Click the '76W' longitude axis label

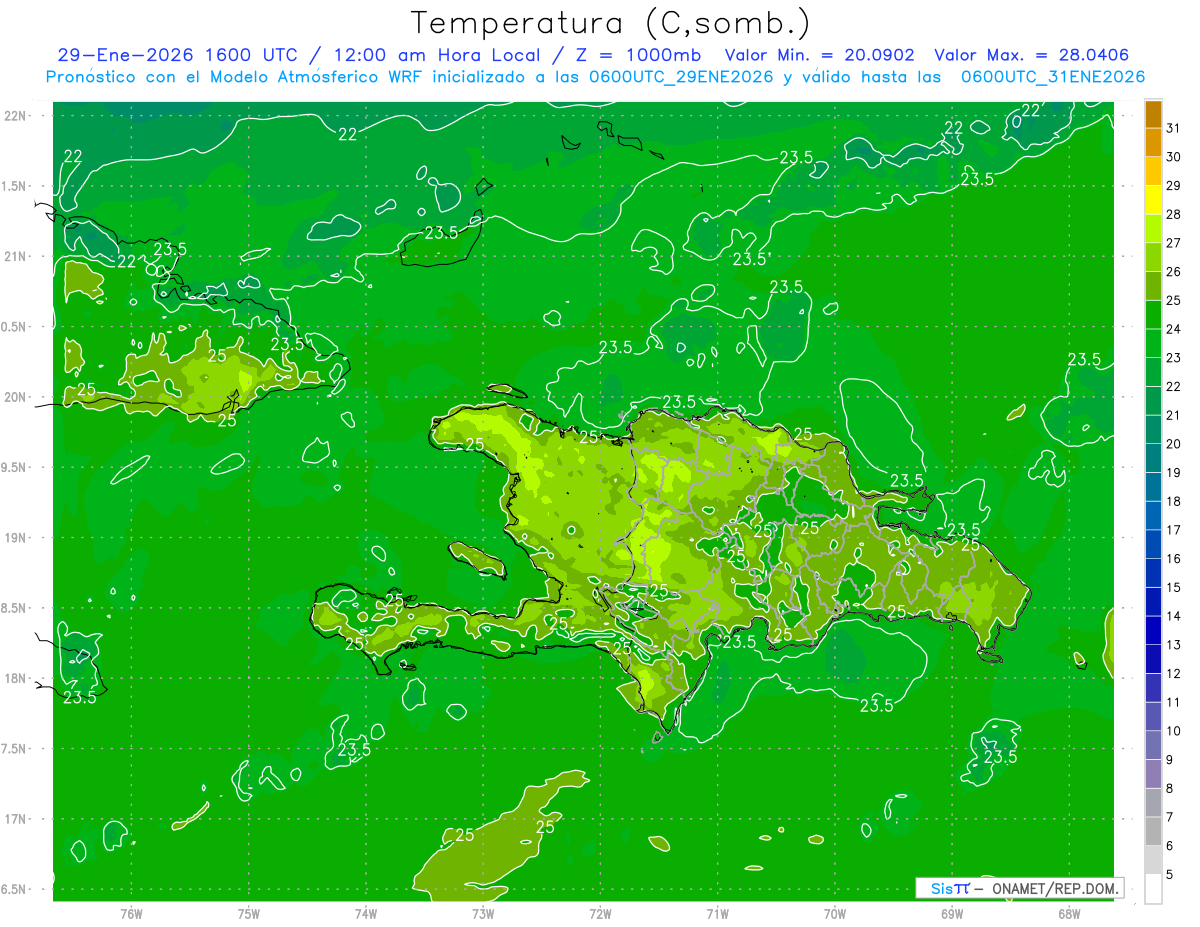[131, 913]
